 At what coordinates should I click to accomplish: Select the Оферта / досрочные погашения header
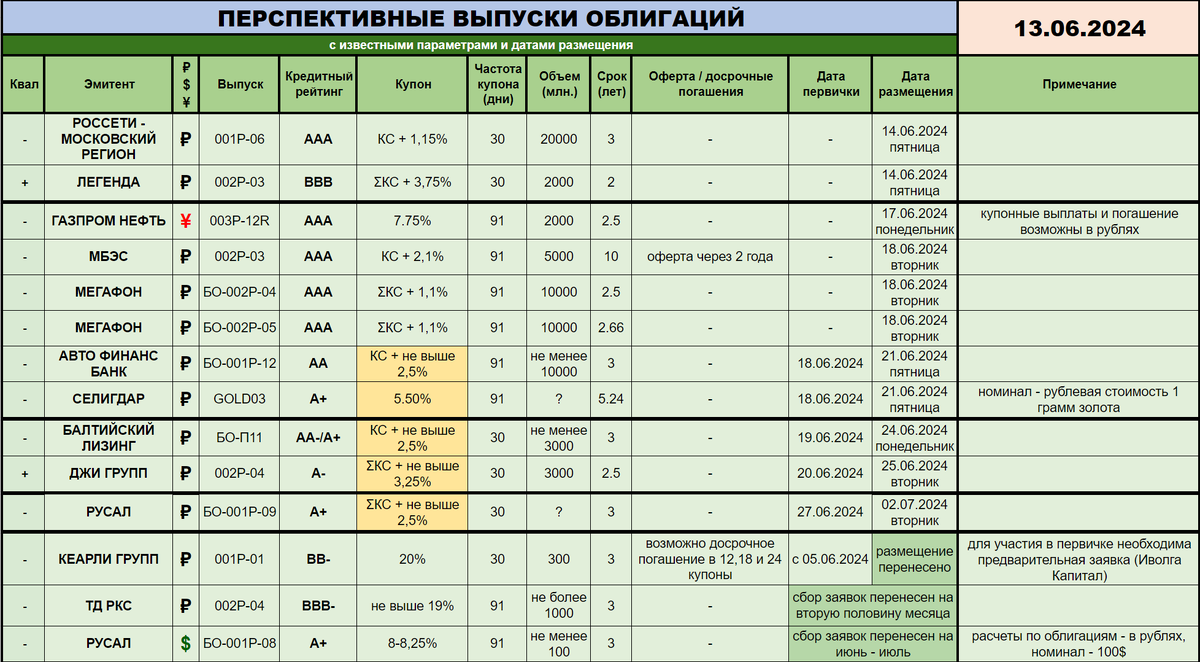click(710, 84)
